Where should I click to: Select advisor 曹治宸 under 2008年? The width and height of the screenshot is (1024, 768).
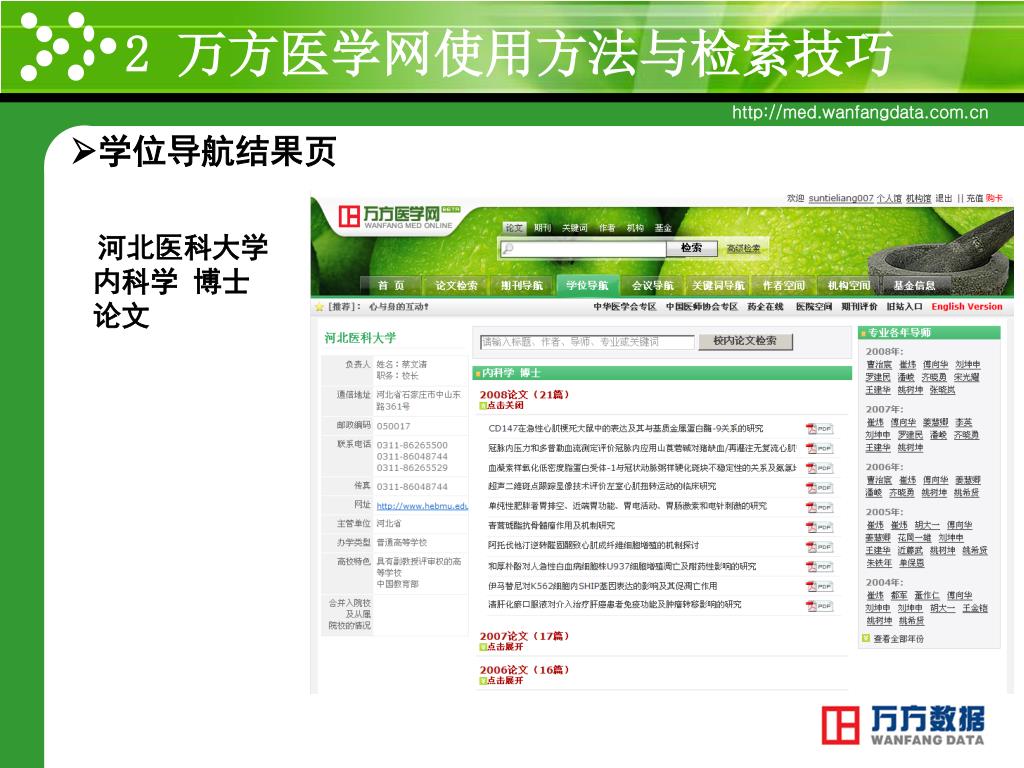click(x=878, y=364)
